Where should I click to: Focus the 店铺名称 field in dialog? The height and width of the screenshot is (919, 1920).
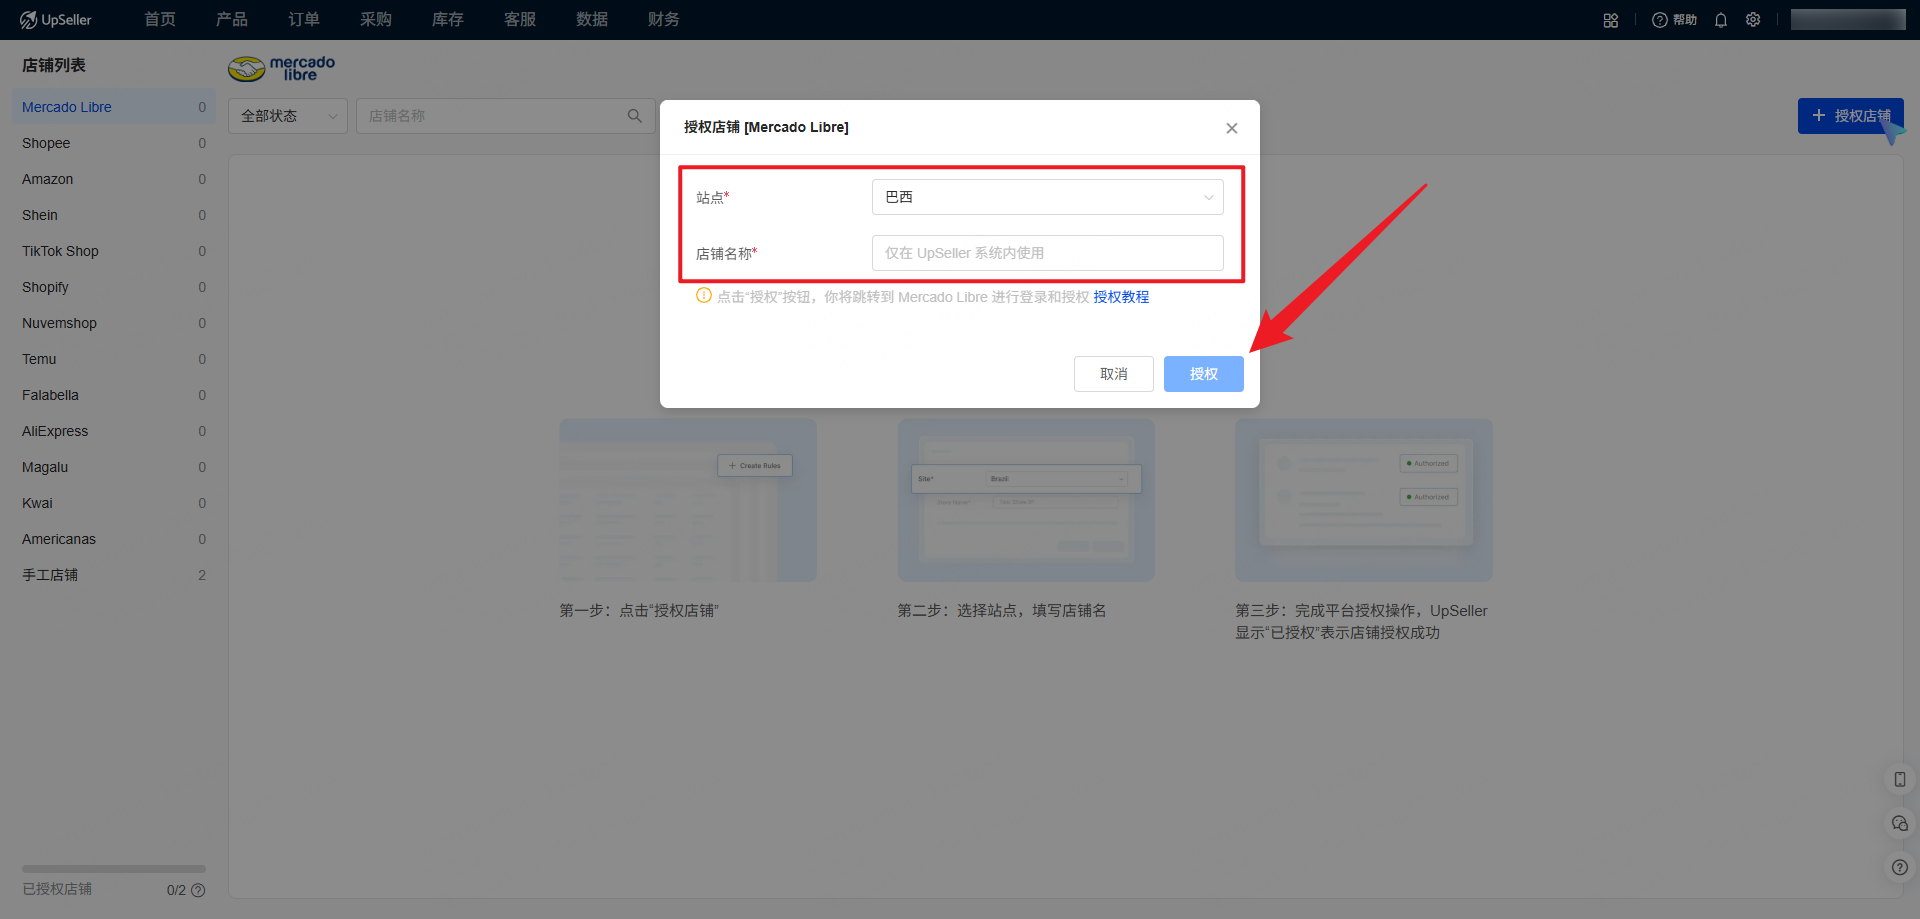coord(1048,253)
